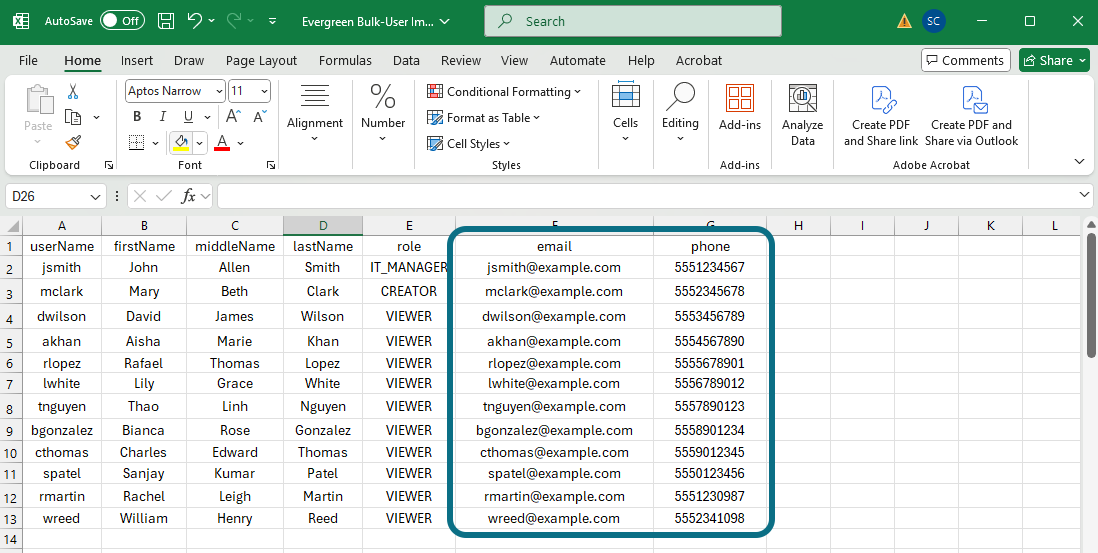The width and height of the screenshot is (1098, 553).
Task: Open the Evergreen Bulk-User file name dropdown
Action: pyautogui.click(x=376, y=22)
